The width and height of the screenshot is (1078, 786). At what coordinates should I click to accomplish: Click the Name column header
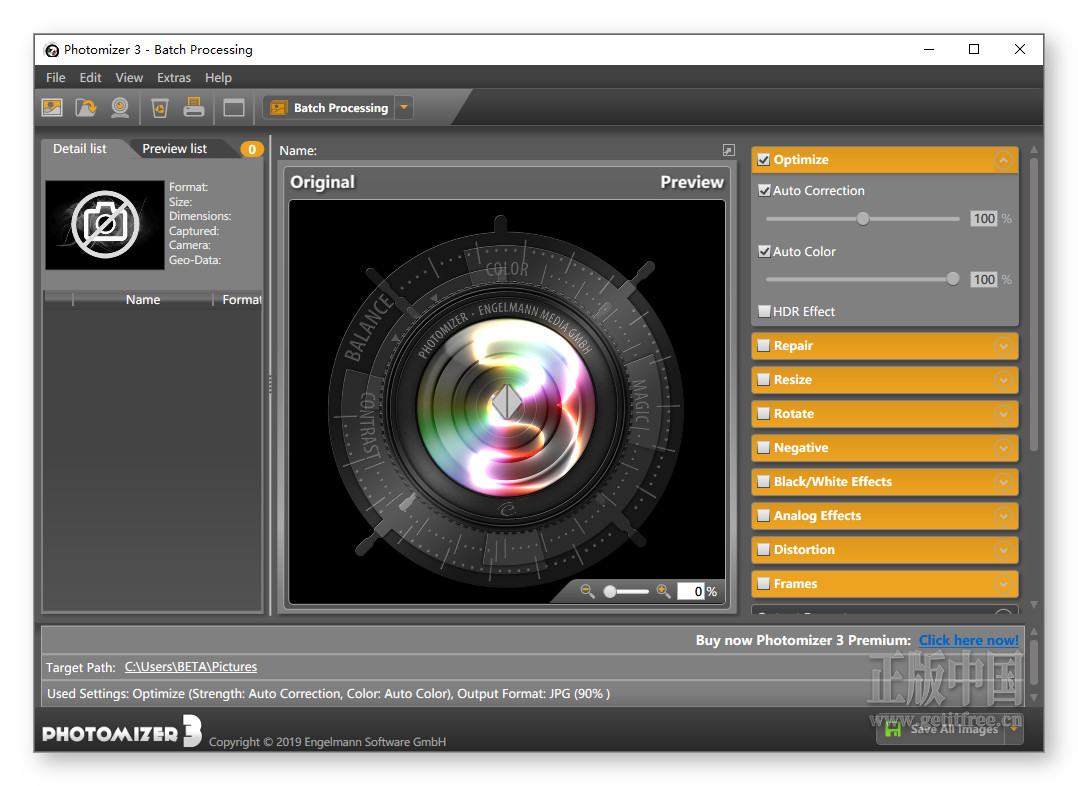point(143,300)
